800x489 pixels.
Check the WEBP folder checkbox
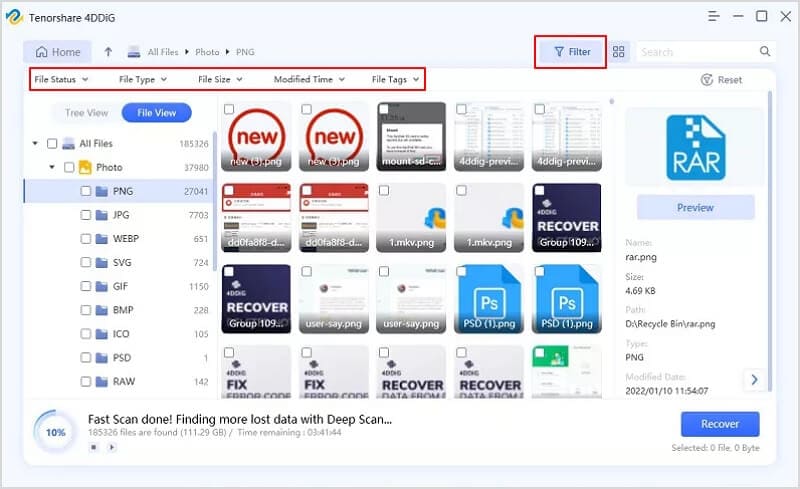coord(86,238)
